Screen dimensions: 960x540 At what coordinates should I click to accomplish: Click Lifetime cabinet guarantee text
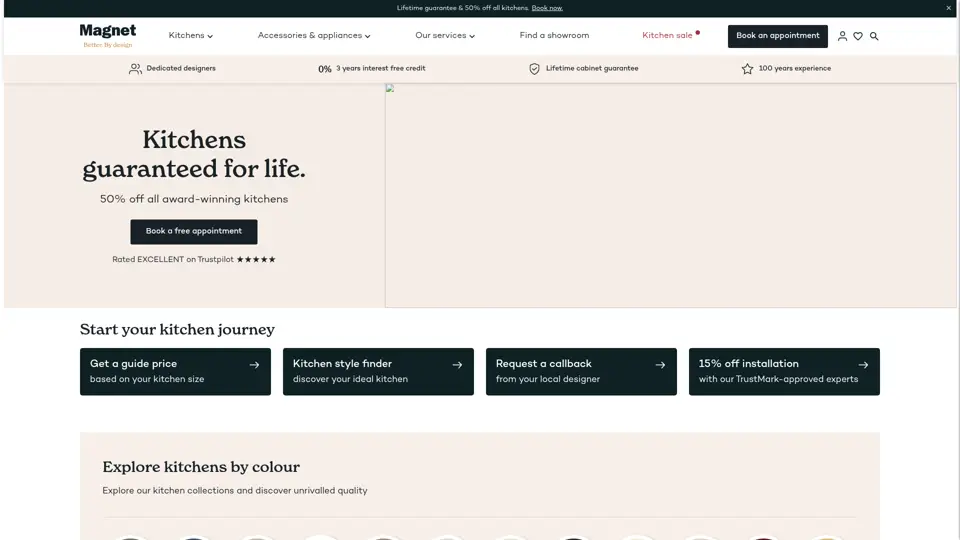coord(591,69)
